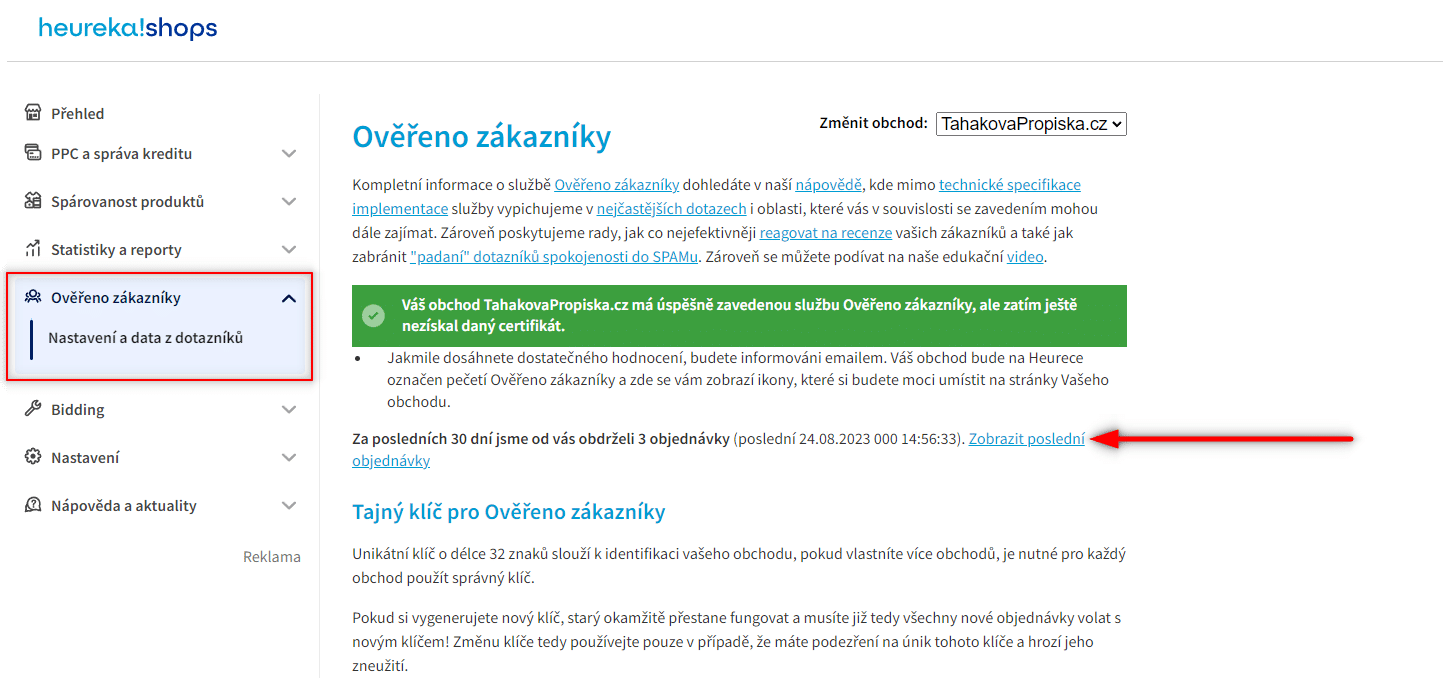Click the "Jakmile dosáhnete dostatečného hodnocení" bullet text

[x=748, y=380]
